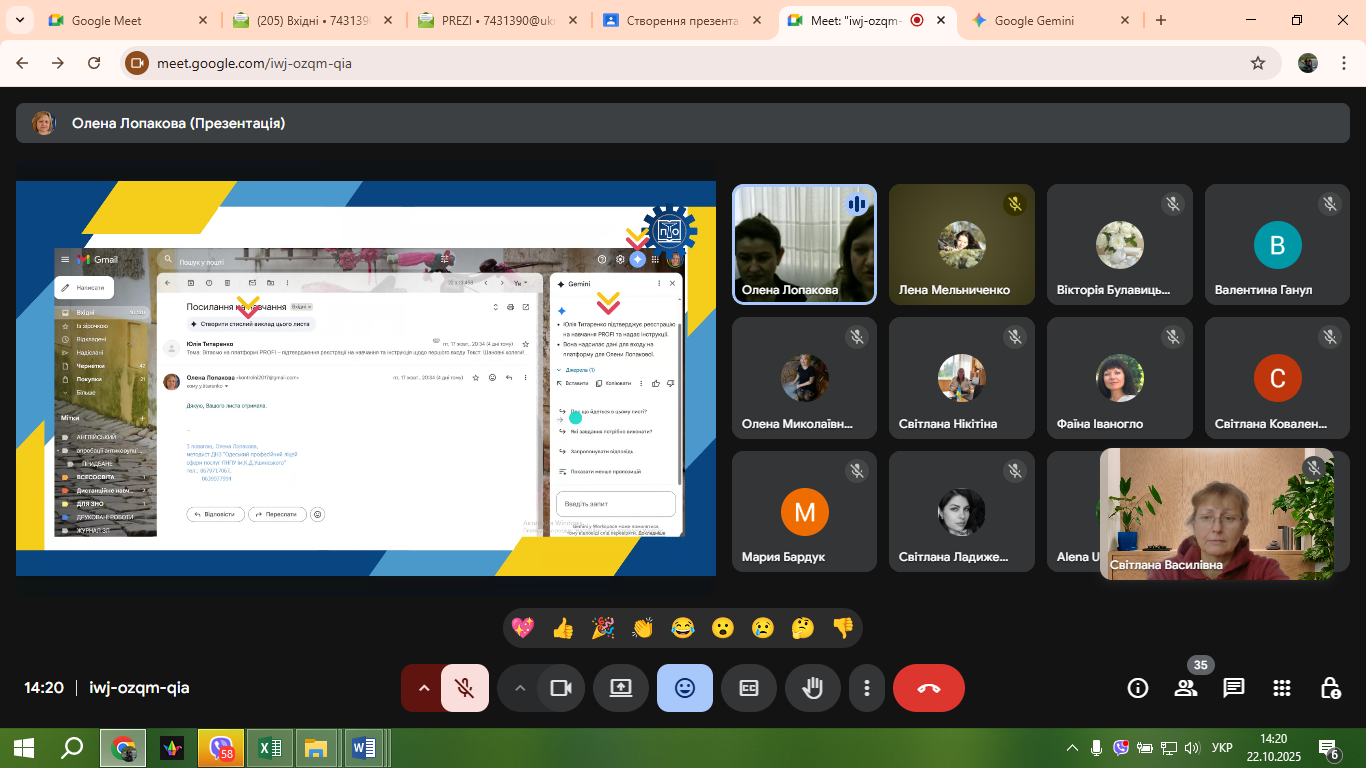Open the more options three-dot menu

point(866,688)
